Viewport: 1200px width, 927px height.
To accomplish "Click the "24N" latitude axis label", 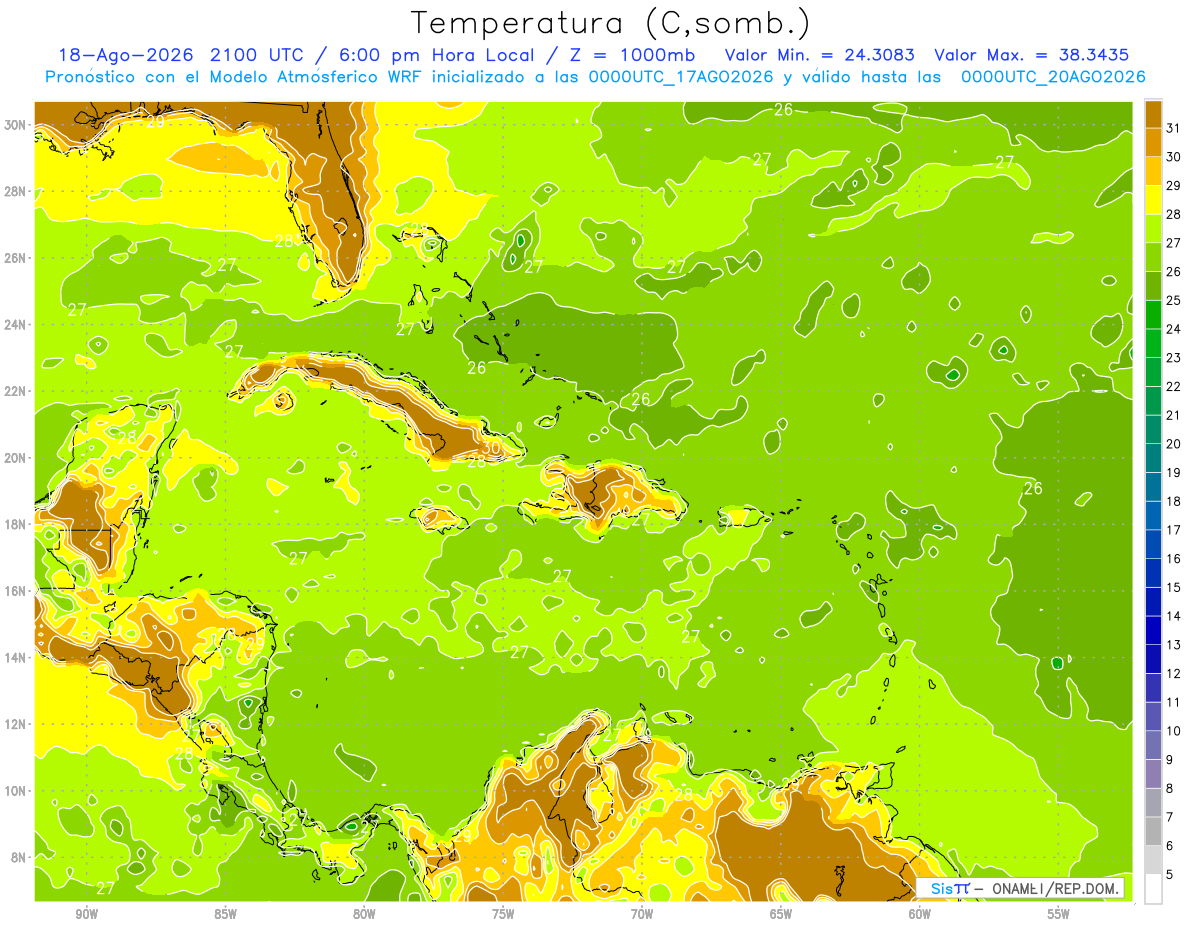I will 17,325.
